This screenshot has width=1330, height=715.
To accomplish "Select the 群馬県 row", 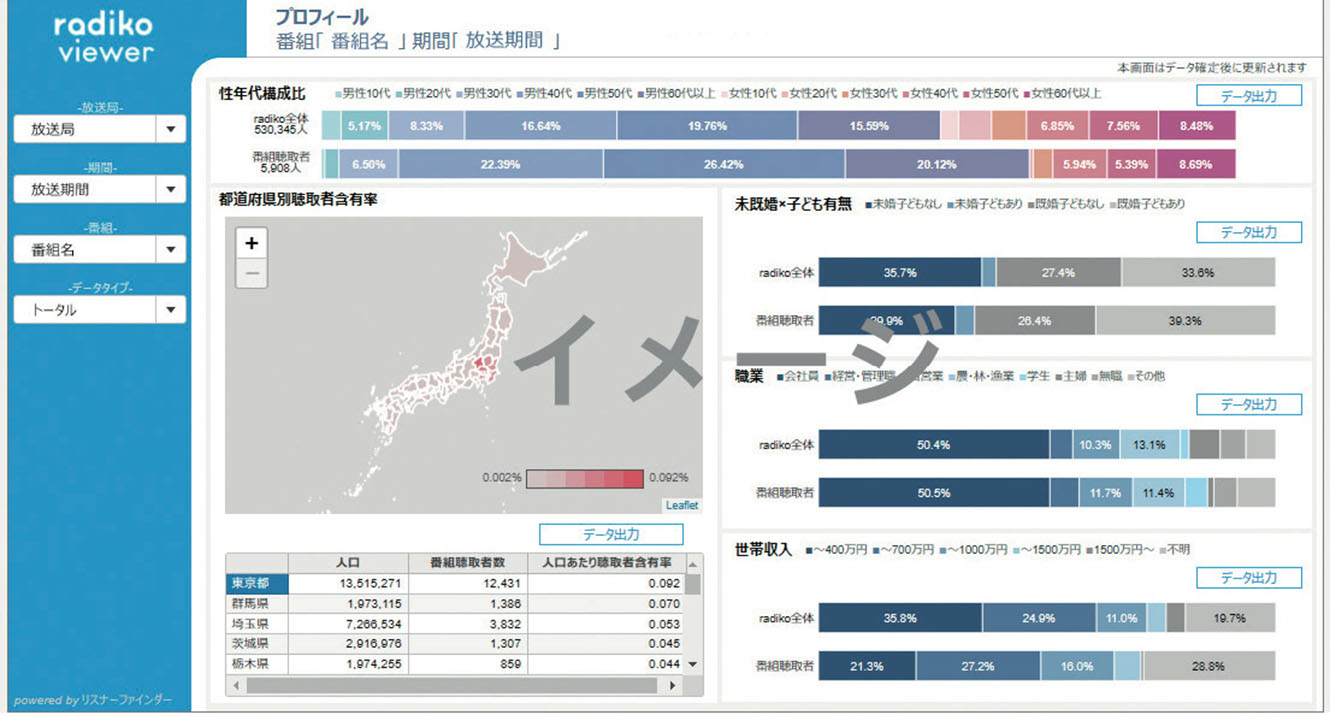I will [x=455, y=604].
